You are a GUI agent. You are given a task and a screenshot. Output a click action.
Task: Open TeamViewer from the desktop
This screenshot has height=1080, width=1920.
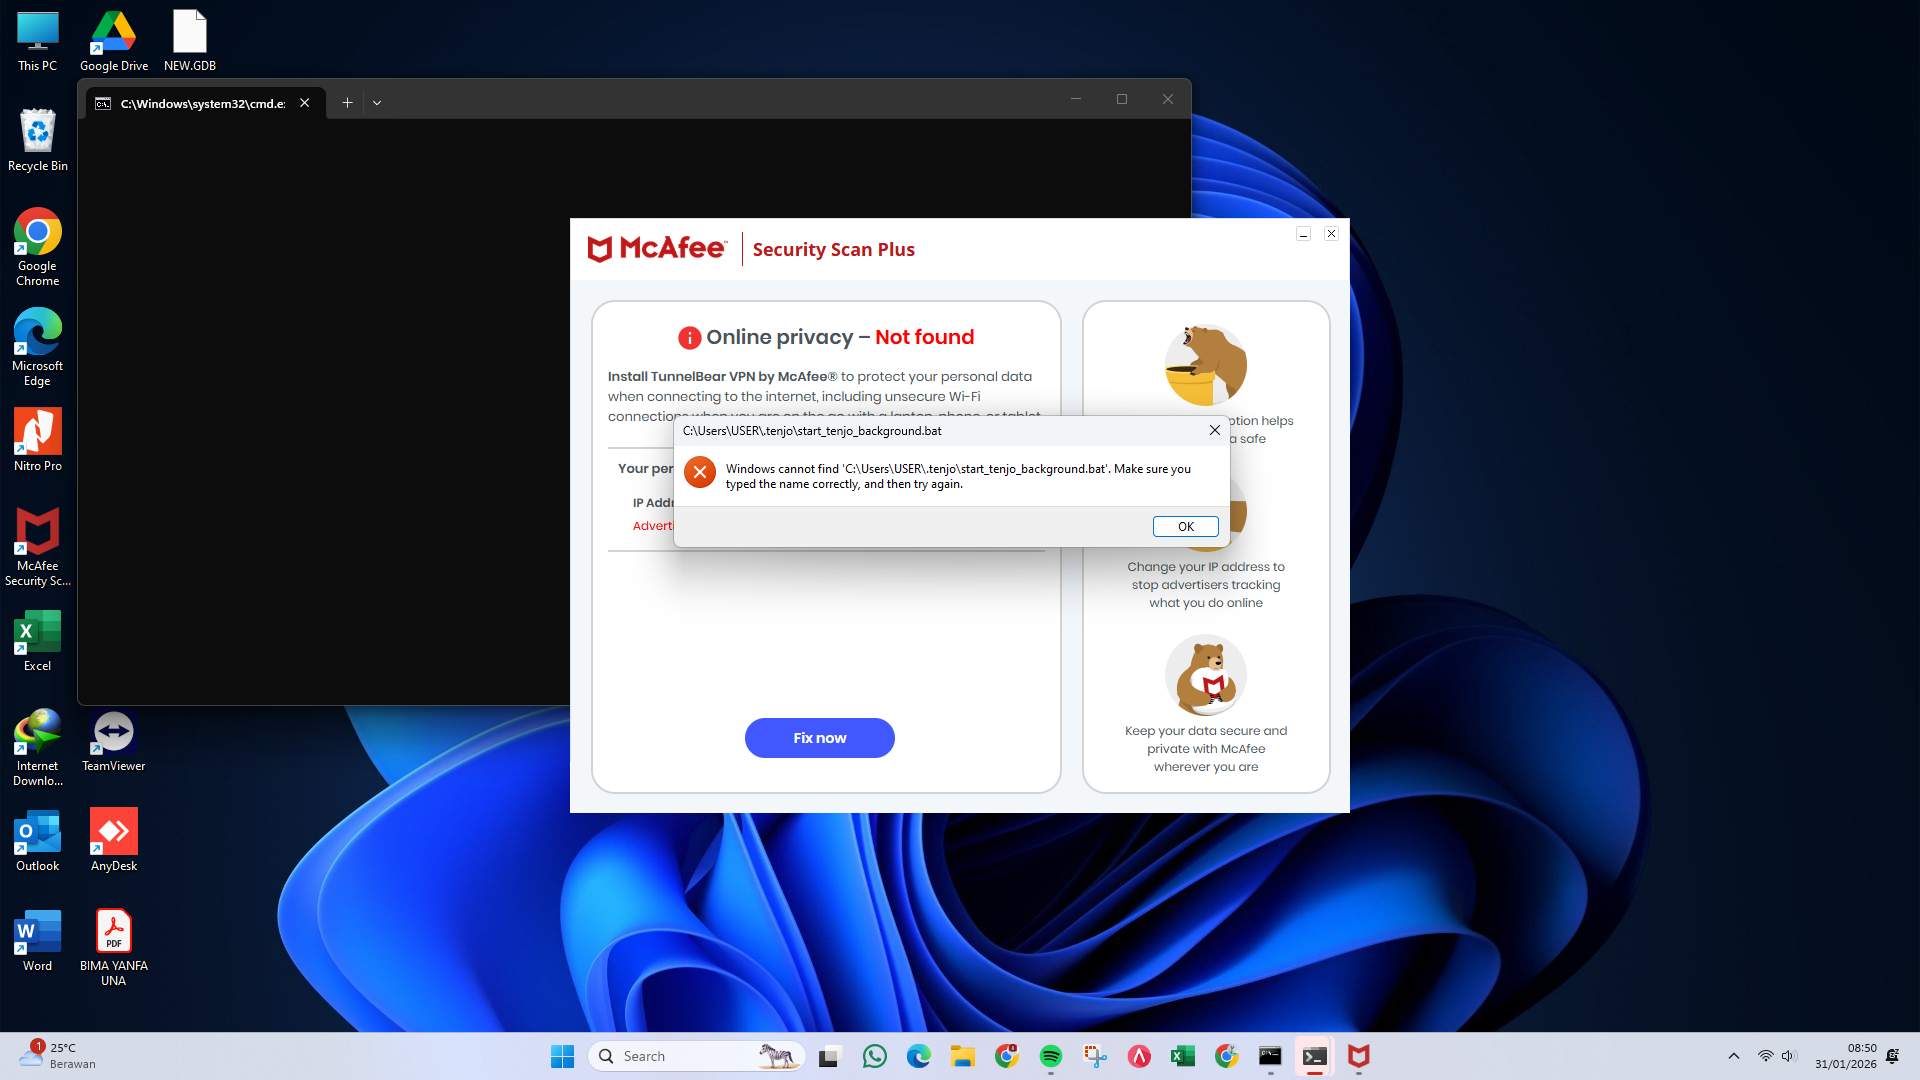(113, 731)
